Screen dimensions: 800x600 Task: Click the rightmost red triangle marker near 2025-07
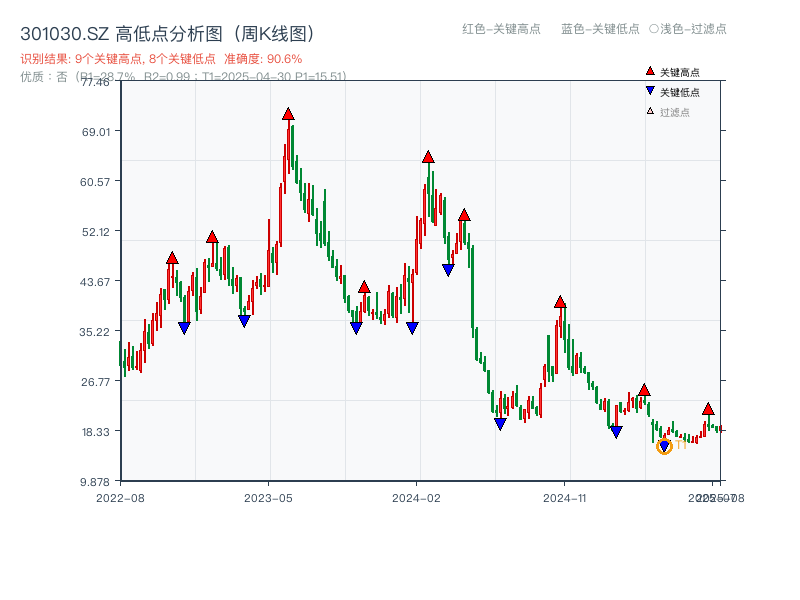(708, 409)
